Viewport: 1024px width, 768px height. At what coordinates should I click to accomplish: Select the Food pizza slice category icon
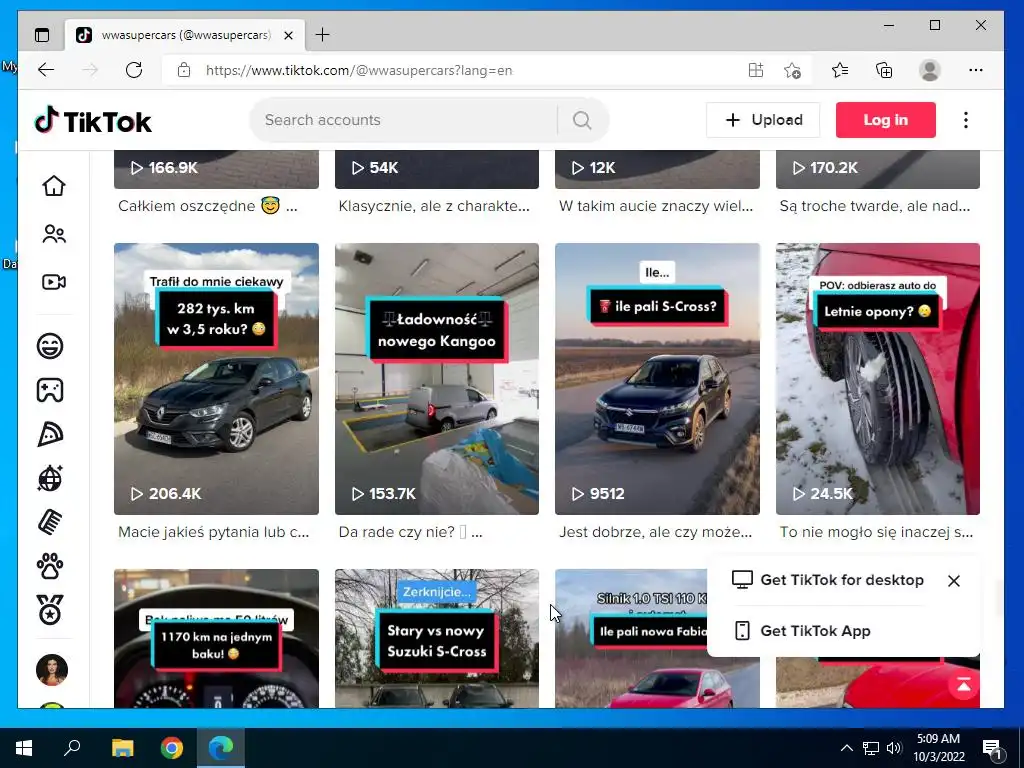click(50, 434)
